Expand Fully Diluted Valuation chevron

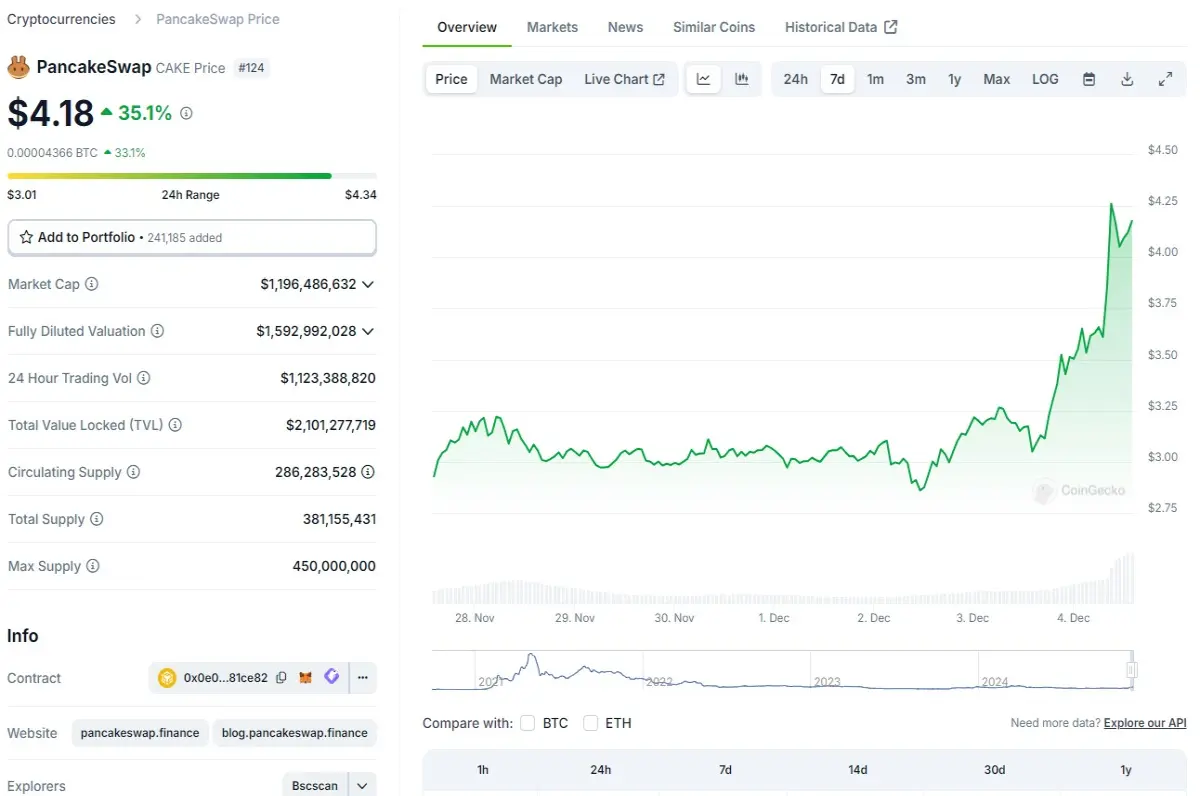[x=368, y=331]
